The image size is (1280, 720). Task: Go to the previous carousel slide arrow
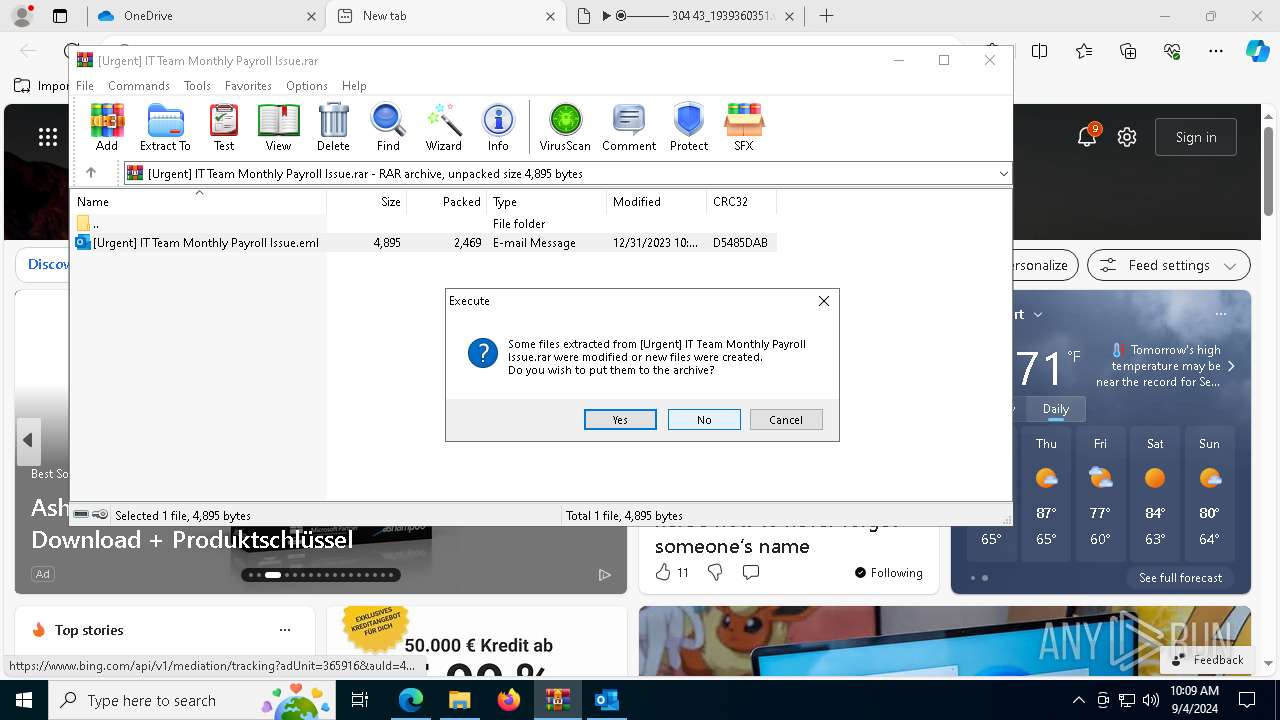point(28,440)
